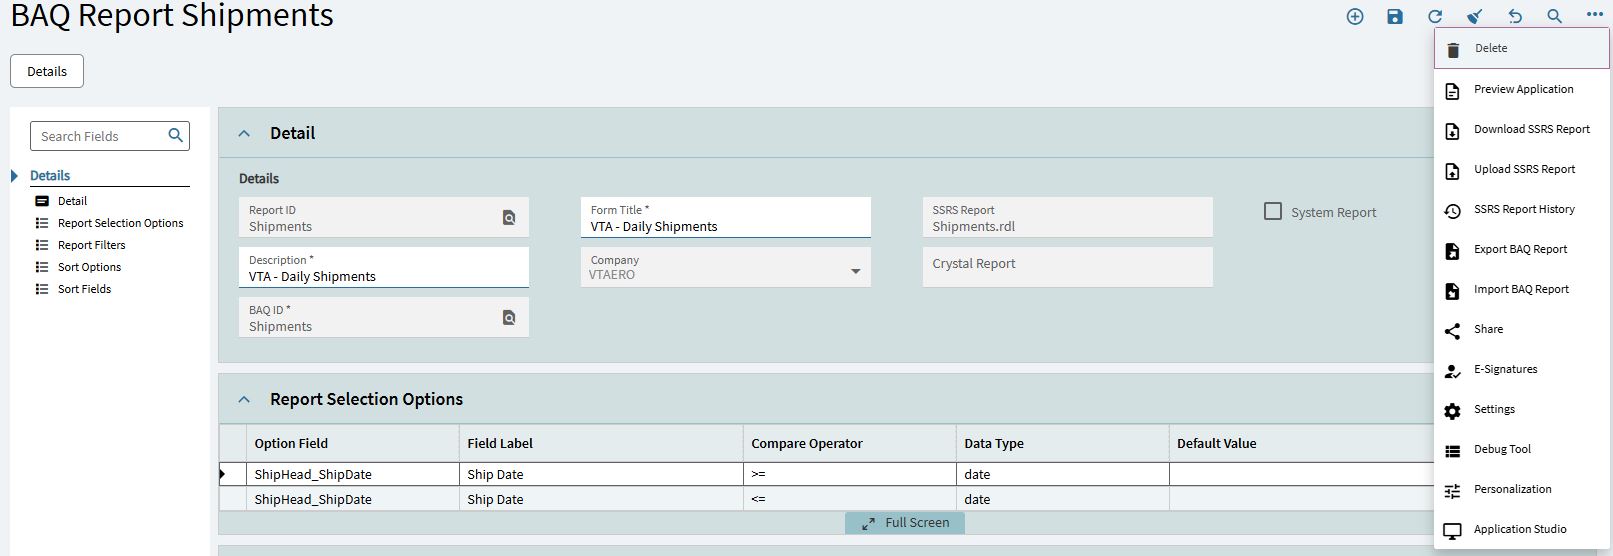
Task: Select the Personalization menu text
Action: [x=1513, y=489]
